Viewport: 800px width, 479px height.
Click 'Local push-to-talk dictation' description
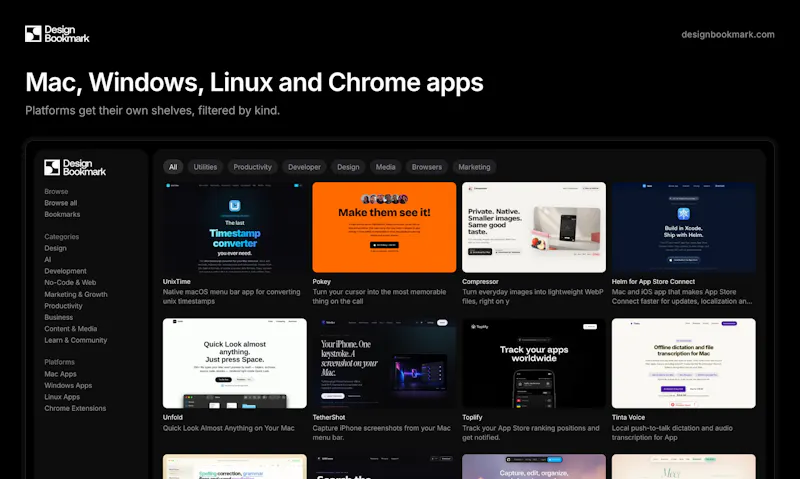[672, 433]
